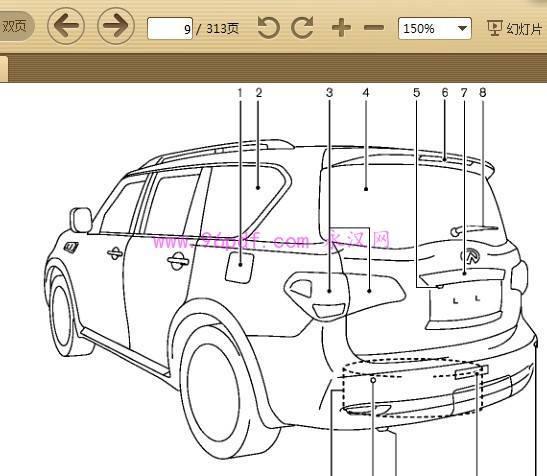Click the side mirror in the car diagram
The height and width of the screenshot is (476, 547).
click(81, 220)
